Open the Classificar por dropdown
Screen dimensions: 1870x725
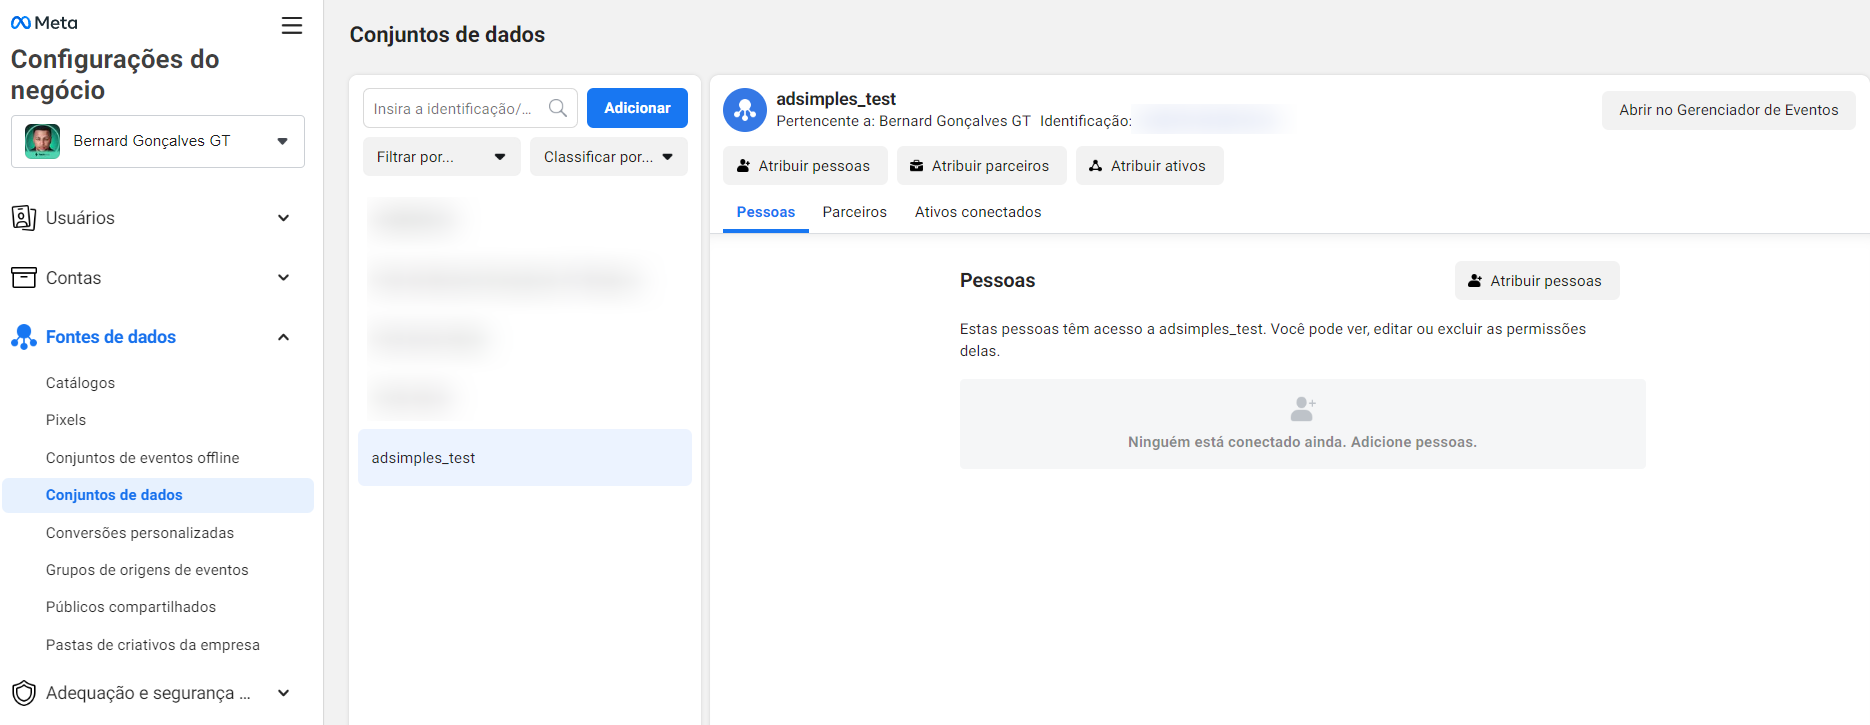pyautogui.click(x=609, y=157)
